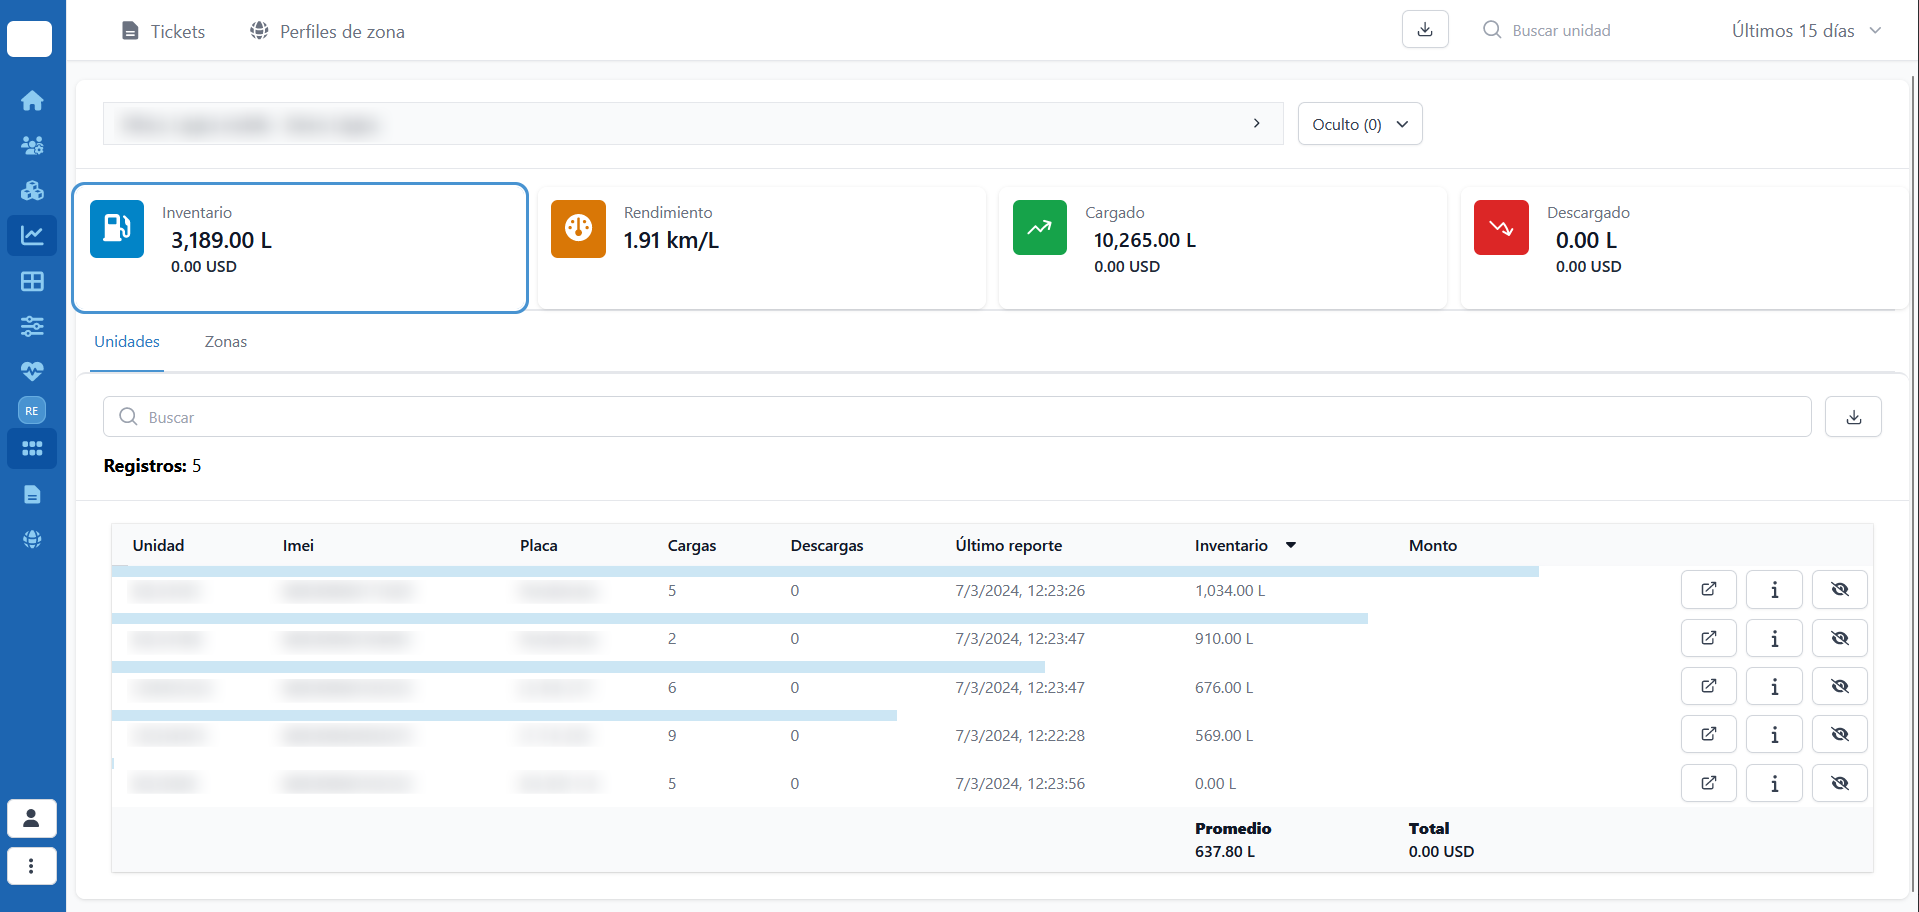Go to the Tickets section

[163, 31]
